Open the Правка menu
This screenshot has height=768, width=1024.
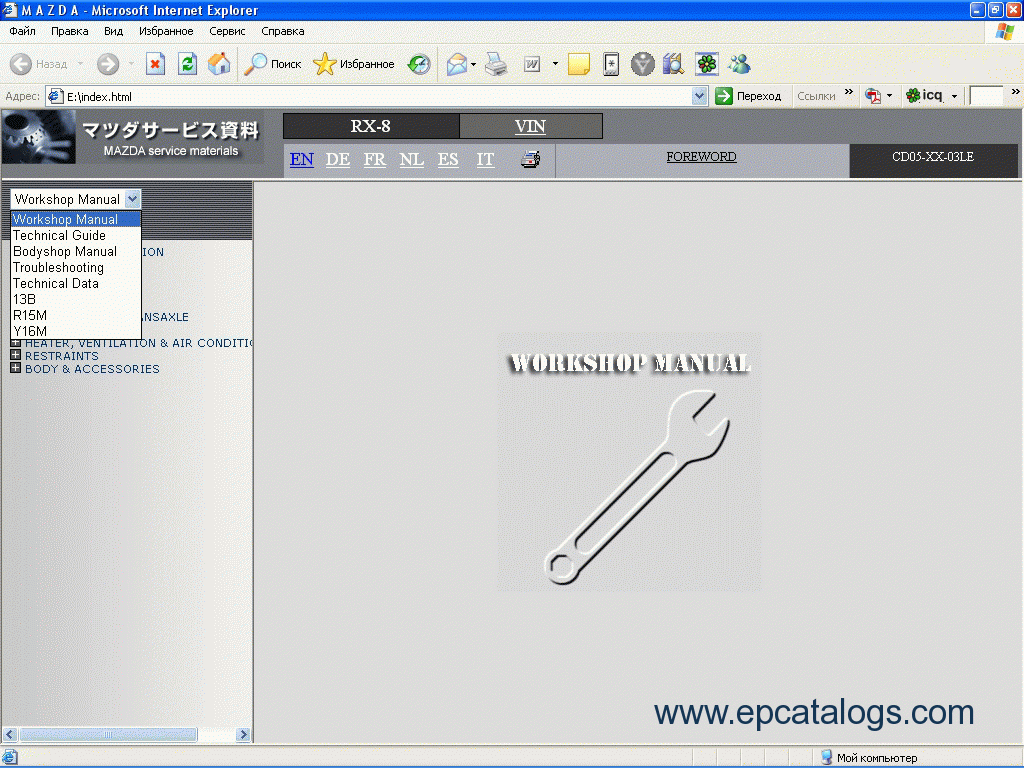click(69, 31)
